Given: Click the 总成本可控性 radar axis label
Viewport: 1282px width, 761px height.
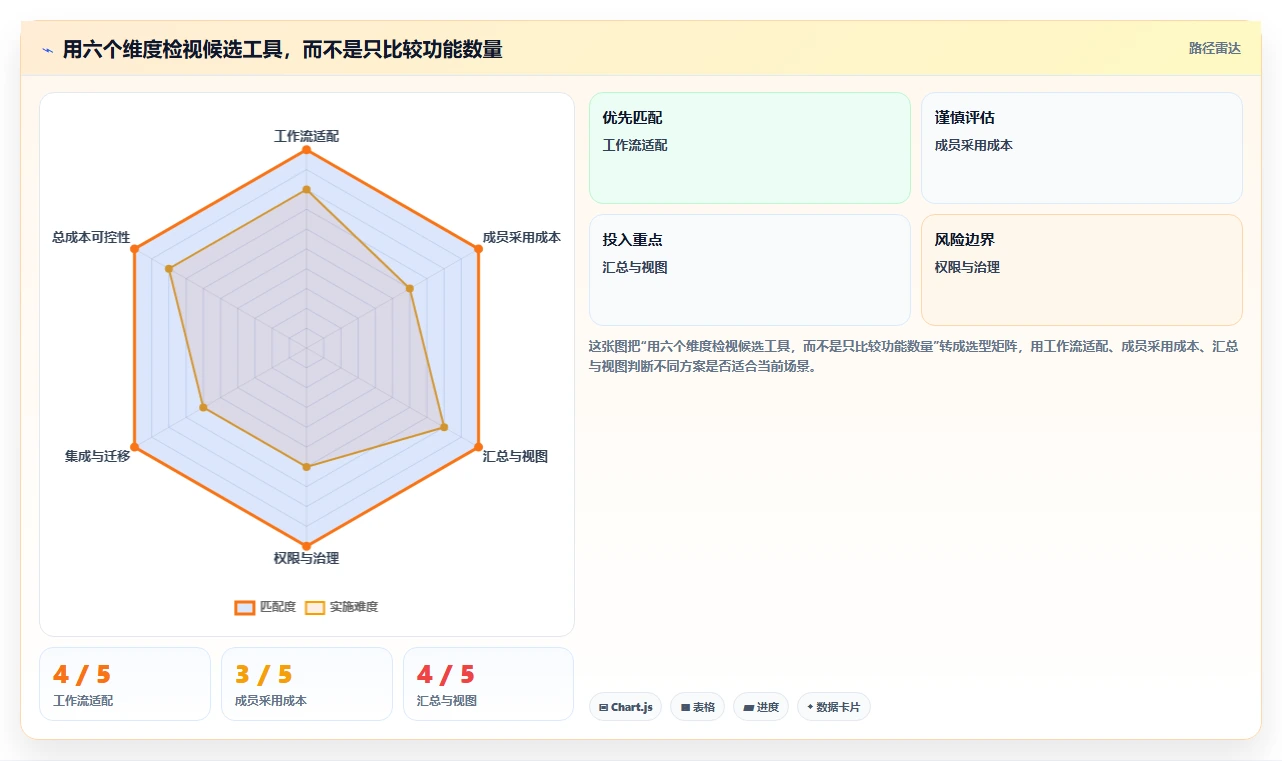Looking at the screenshot, I should point(91,237).
